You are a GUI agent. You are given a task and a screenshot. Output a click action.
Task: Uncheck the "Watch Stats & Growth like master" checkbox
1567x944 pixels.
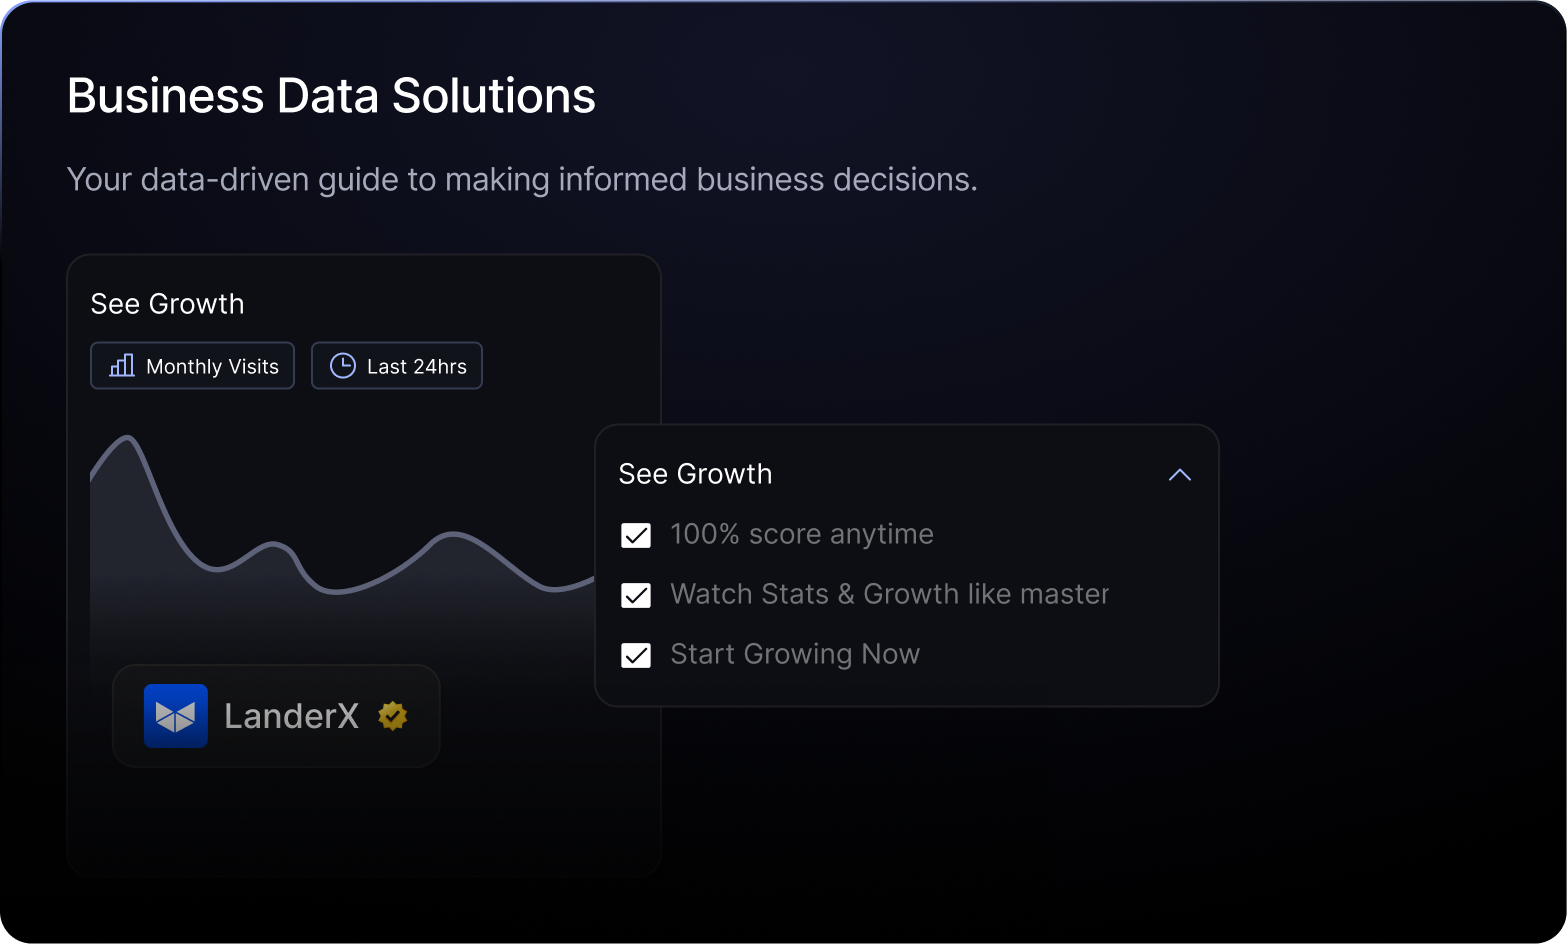(636, 595)
